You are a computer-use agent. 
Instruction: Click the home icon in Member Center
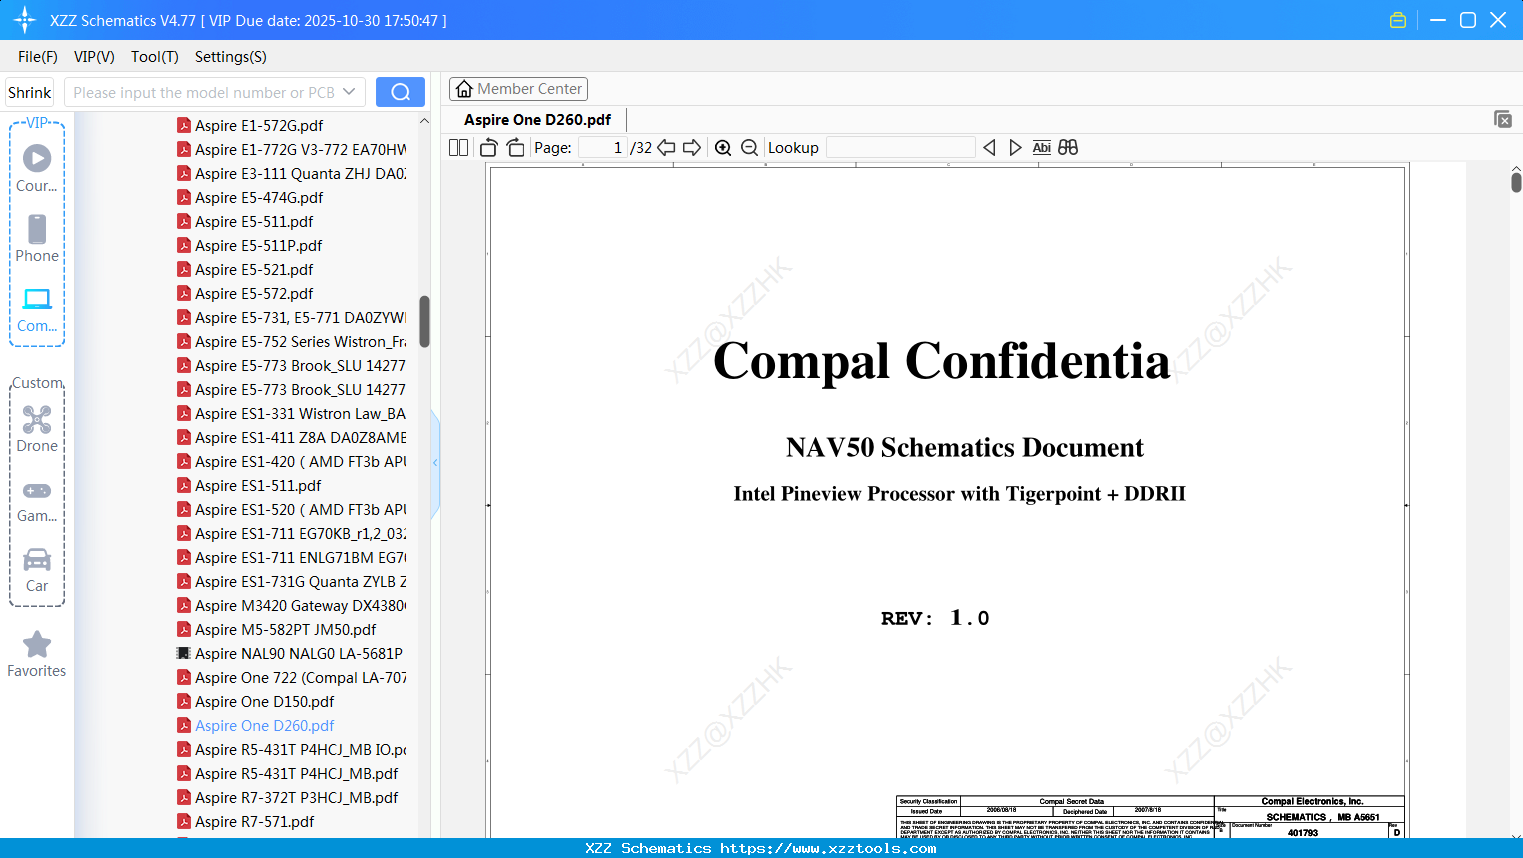(464, 89)
